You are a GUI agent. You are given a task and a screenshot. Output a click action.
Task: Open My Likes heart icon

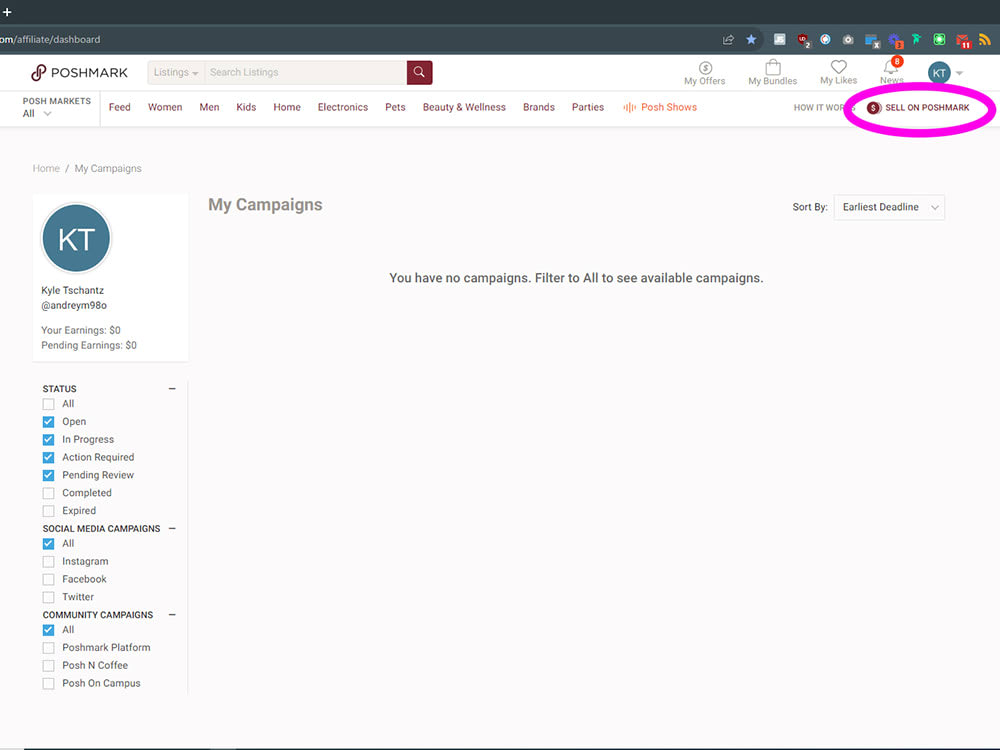(838, 73)
